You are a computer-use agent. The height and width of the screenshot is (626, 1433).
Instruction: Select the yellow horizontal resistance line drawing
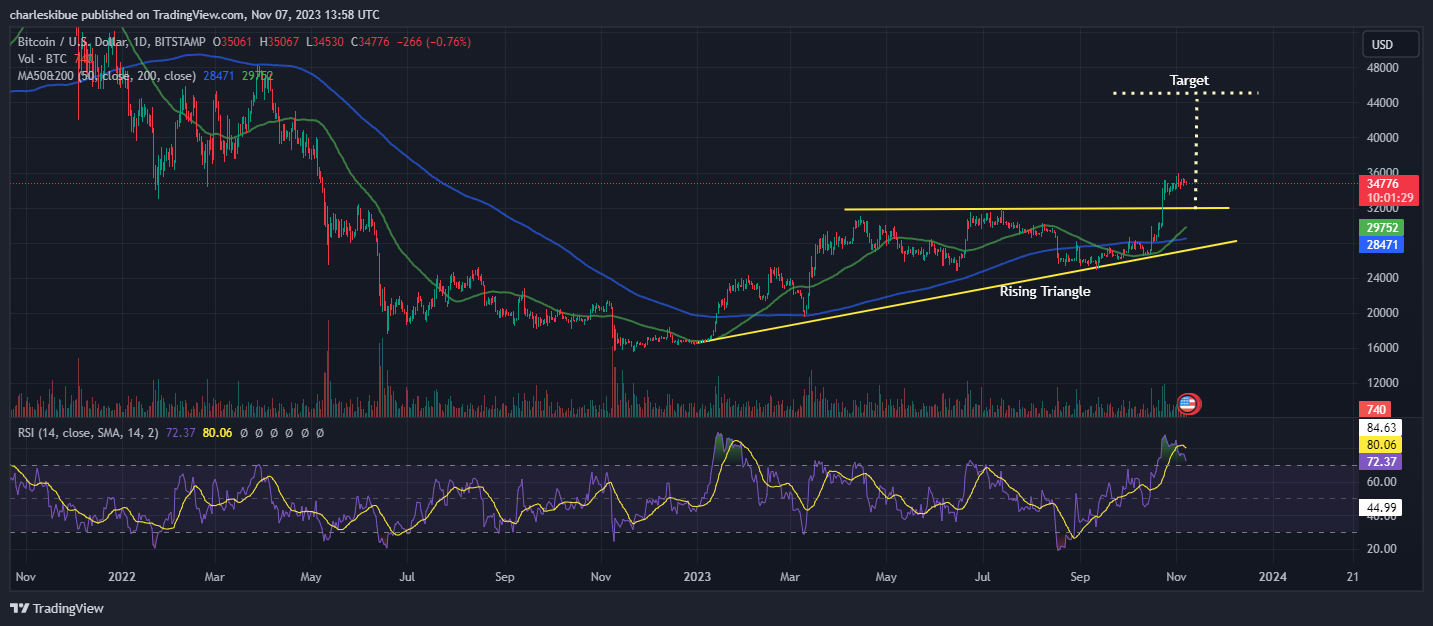click(1036, 209)
